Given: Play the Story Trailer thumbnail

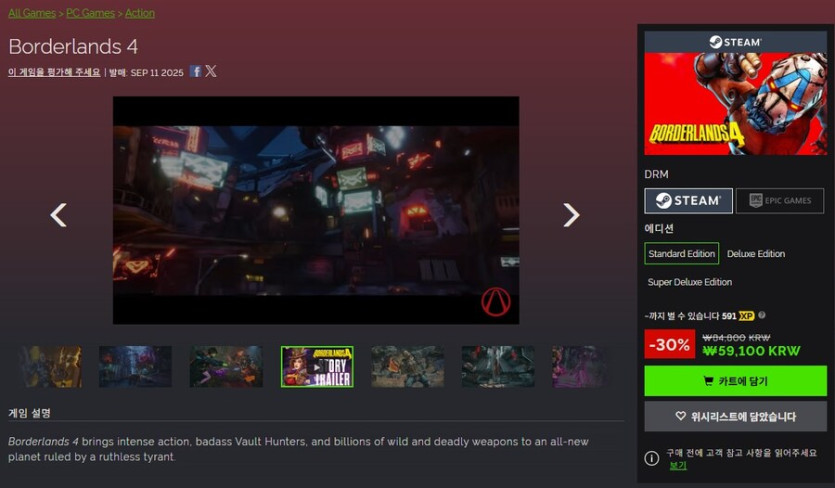Looking at the screenshot, I should coord(317,367).
